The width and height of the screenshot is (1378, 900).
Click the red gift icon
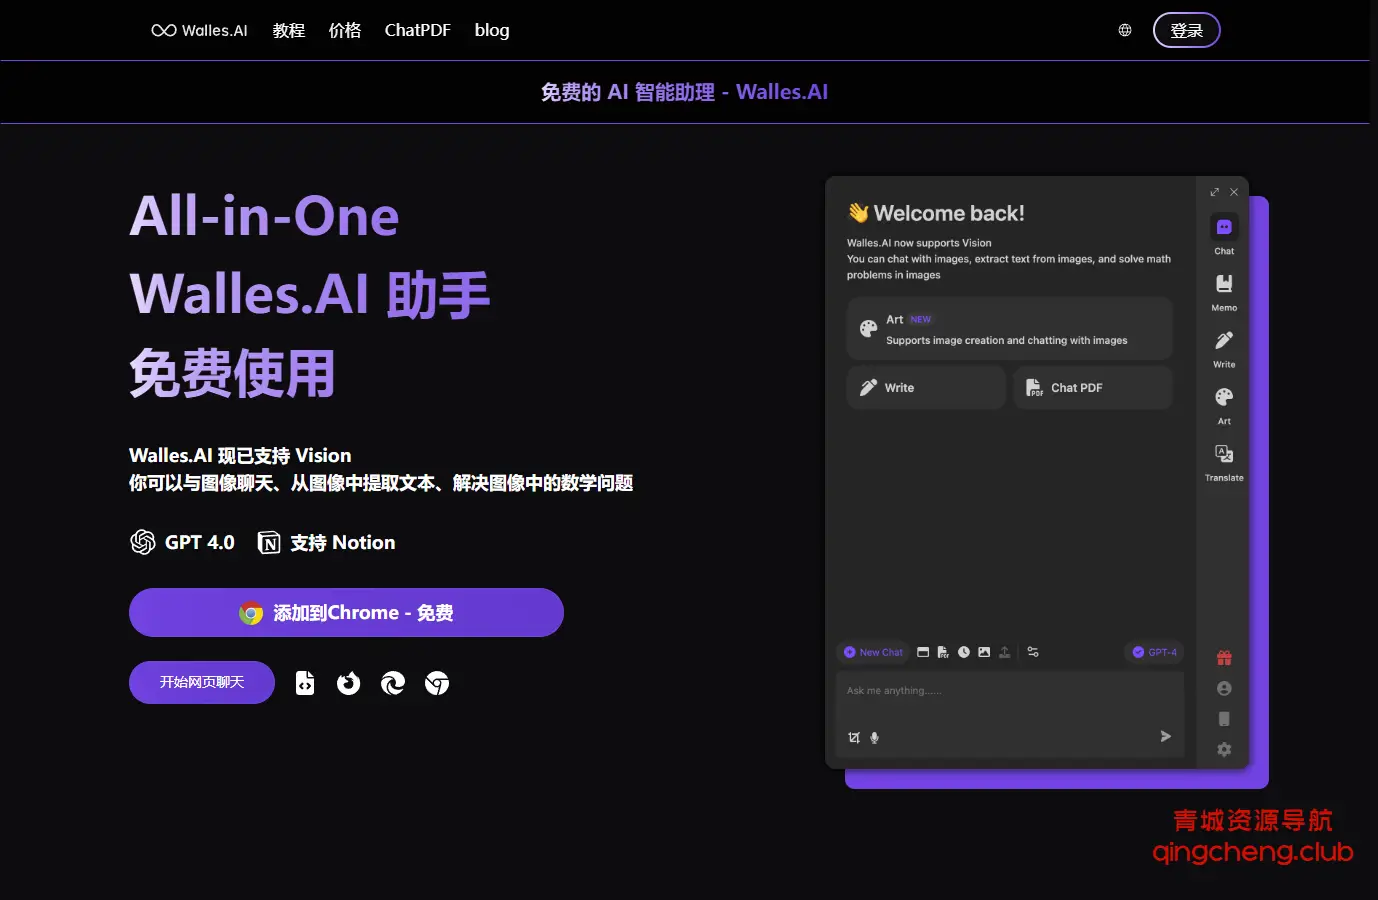point(1224,658)
